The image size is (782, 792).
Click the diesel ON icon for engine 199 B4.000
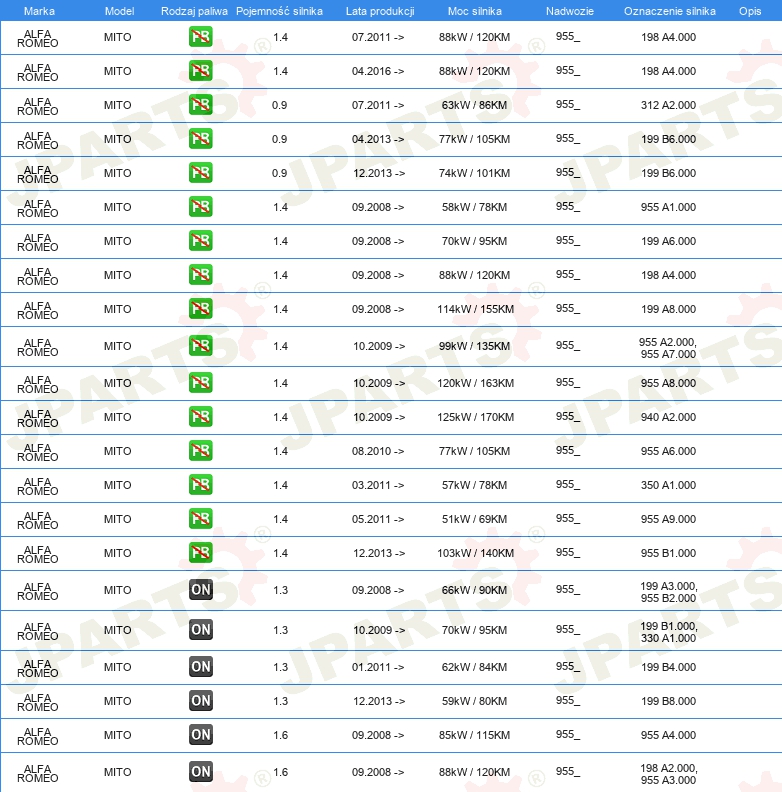tap(200, 667)
